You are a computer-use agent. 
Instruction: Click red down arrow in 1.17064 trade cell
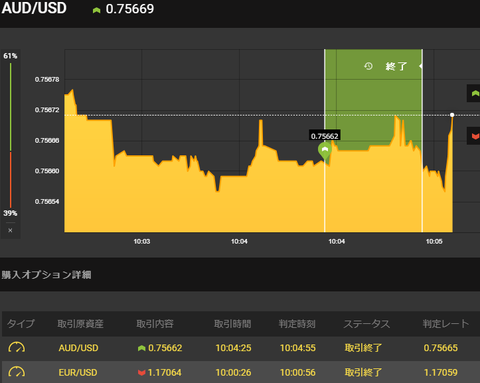pyautogui.click(x=142, y=372)
